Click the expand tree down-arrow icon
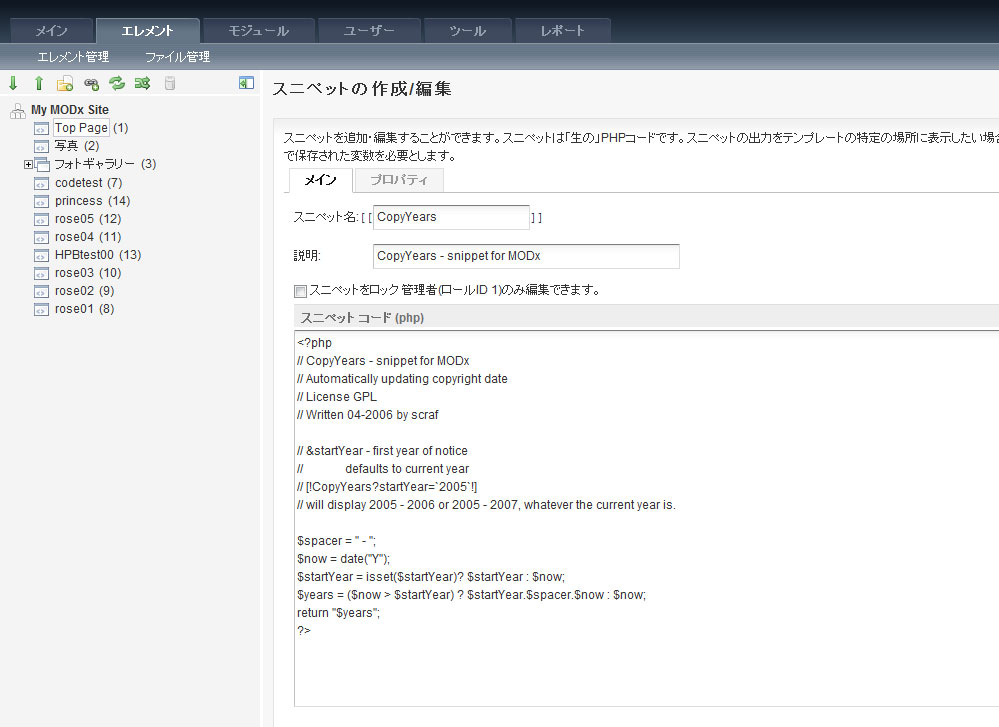 (13, 84)
